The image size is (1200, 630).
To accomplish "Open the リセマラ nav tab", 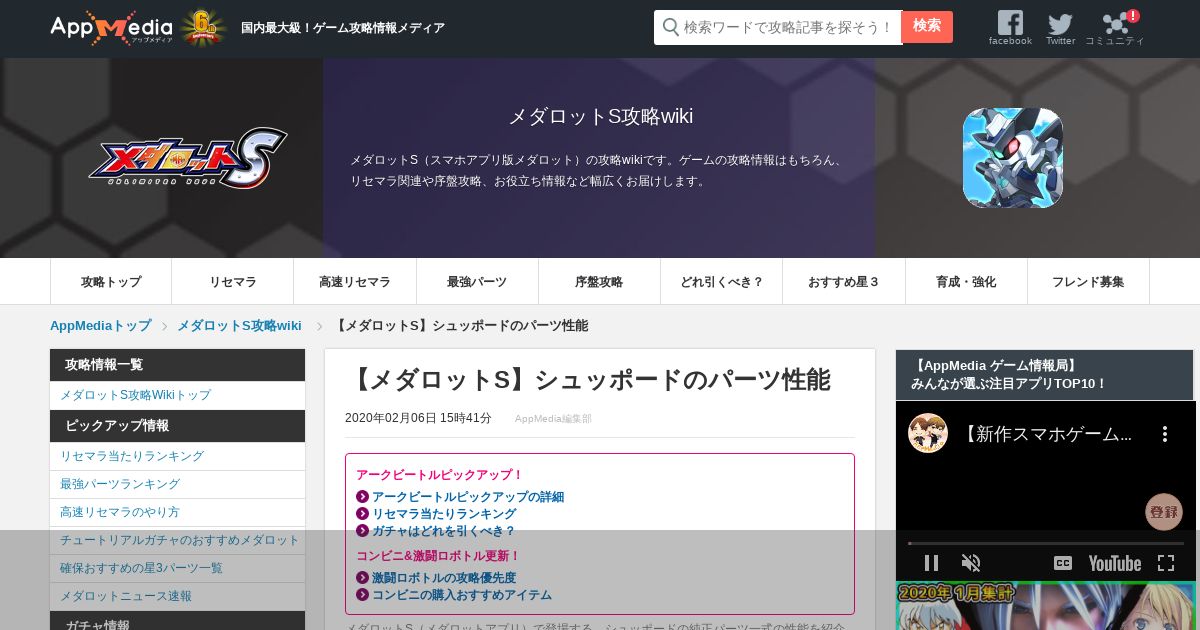I will [233, 281].
